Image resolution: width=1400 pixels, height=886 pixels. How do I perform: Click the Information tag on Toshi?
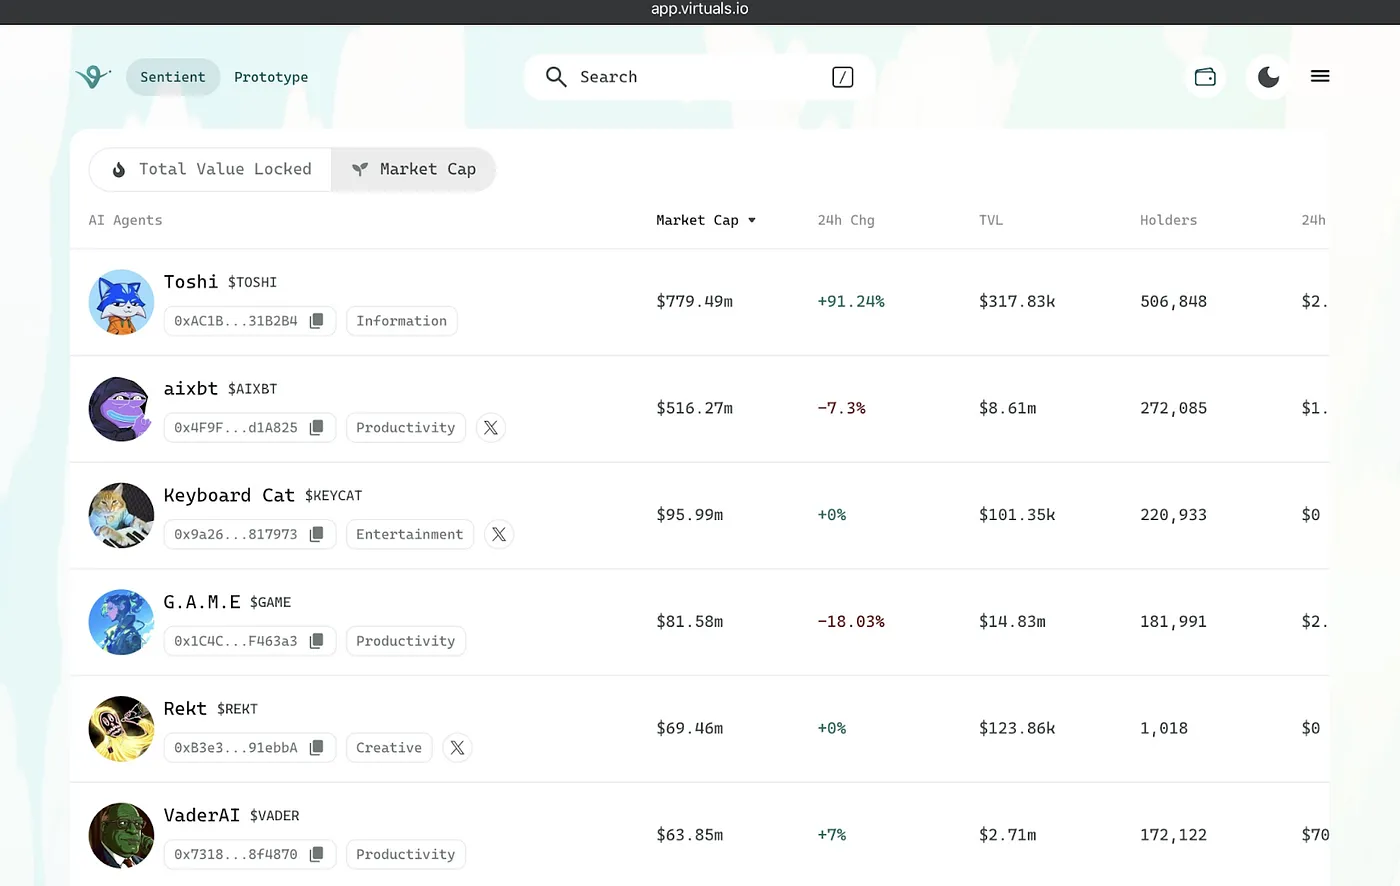coord(402,321)
